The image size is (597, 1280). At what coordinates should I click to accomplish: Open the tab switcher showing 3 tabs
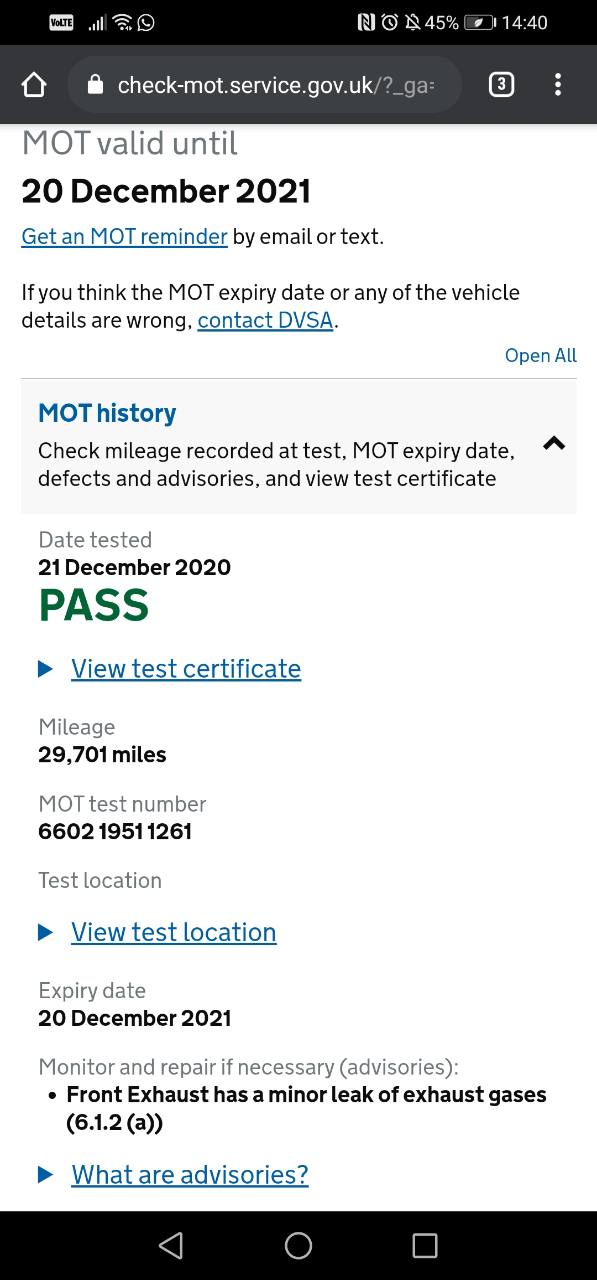(x=501, y=85)
